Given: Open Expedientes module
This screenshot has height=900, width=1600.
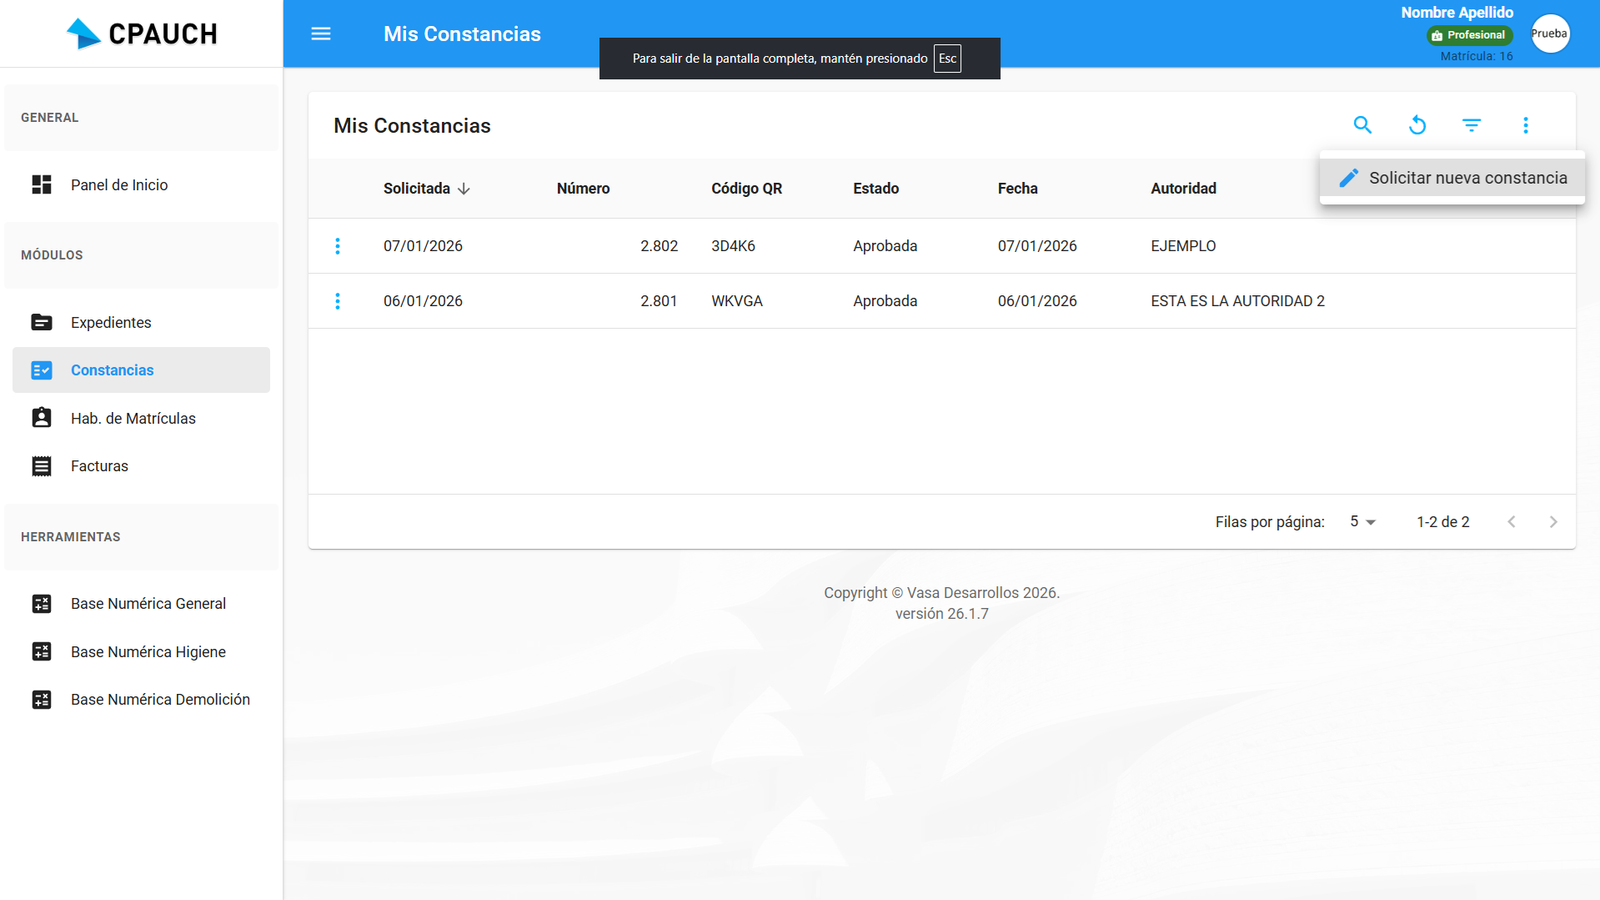Looking at the screenshot, I should pyautogui.click(x=111, y=323).
